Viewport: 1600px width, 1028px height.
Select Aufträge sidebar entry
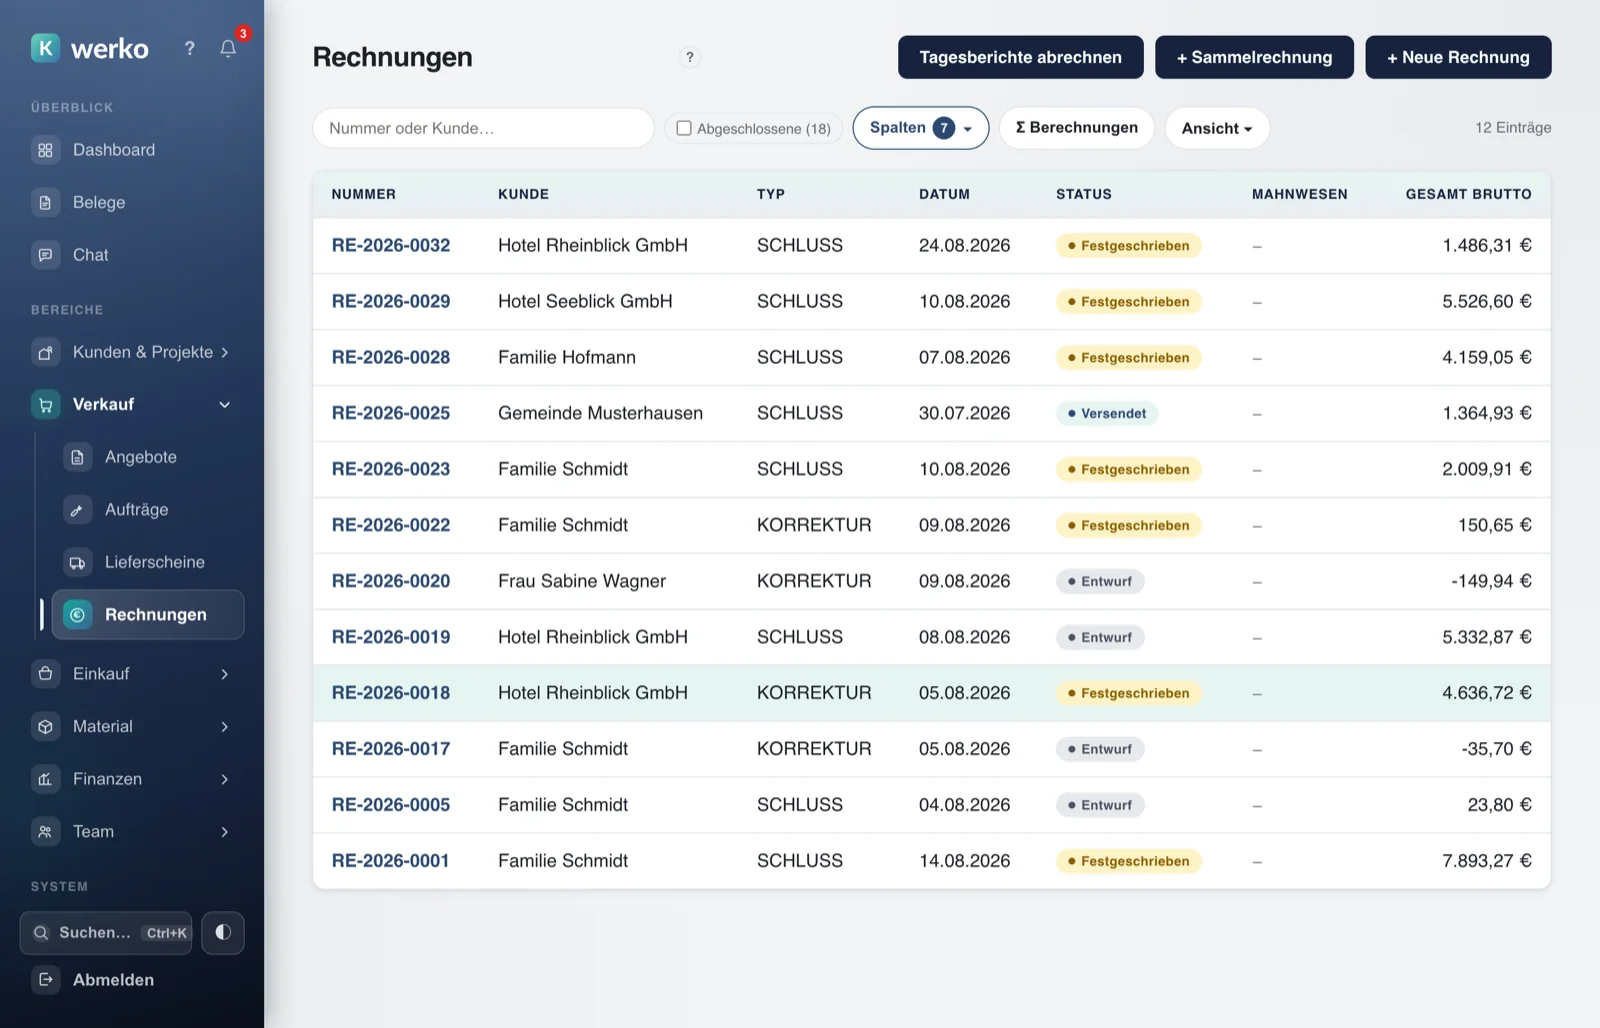pos(148,510)
